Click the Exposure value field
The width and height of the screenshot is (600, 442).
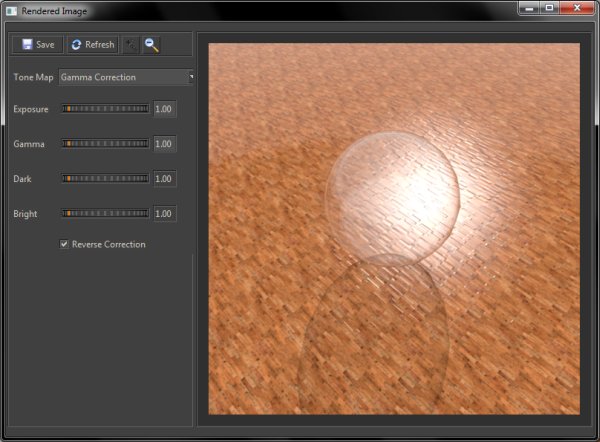pos(165,109)
